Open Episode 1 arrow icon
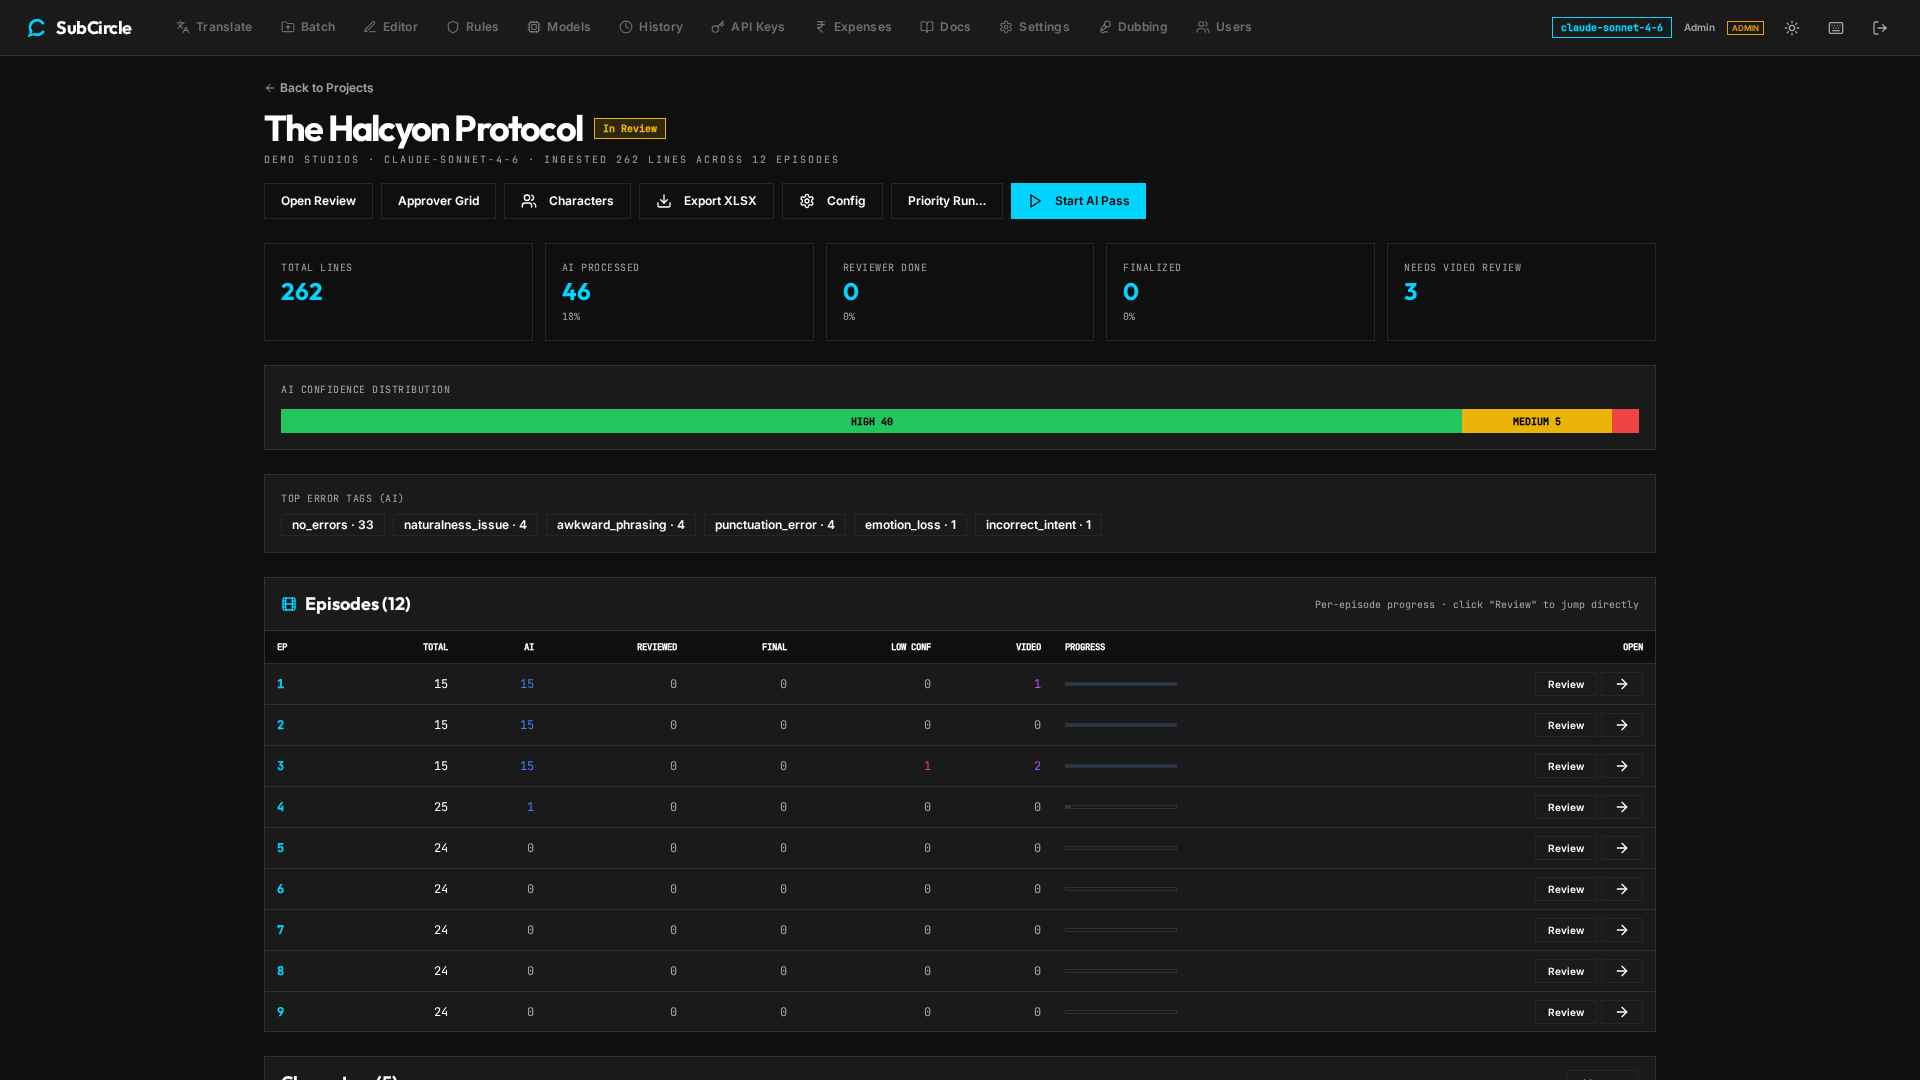The width and height of the screenshot is (1920, 1080). coord(1622,684)
